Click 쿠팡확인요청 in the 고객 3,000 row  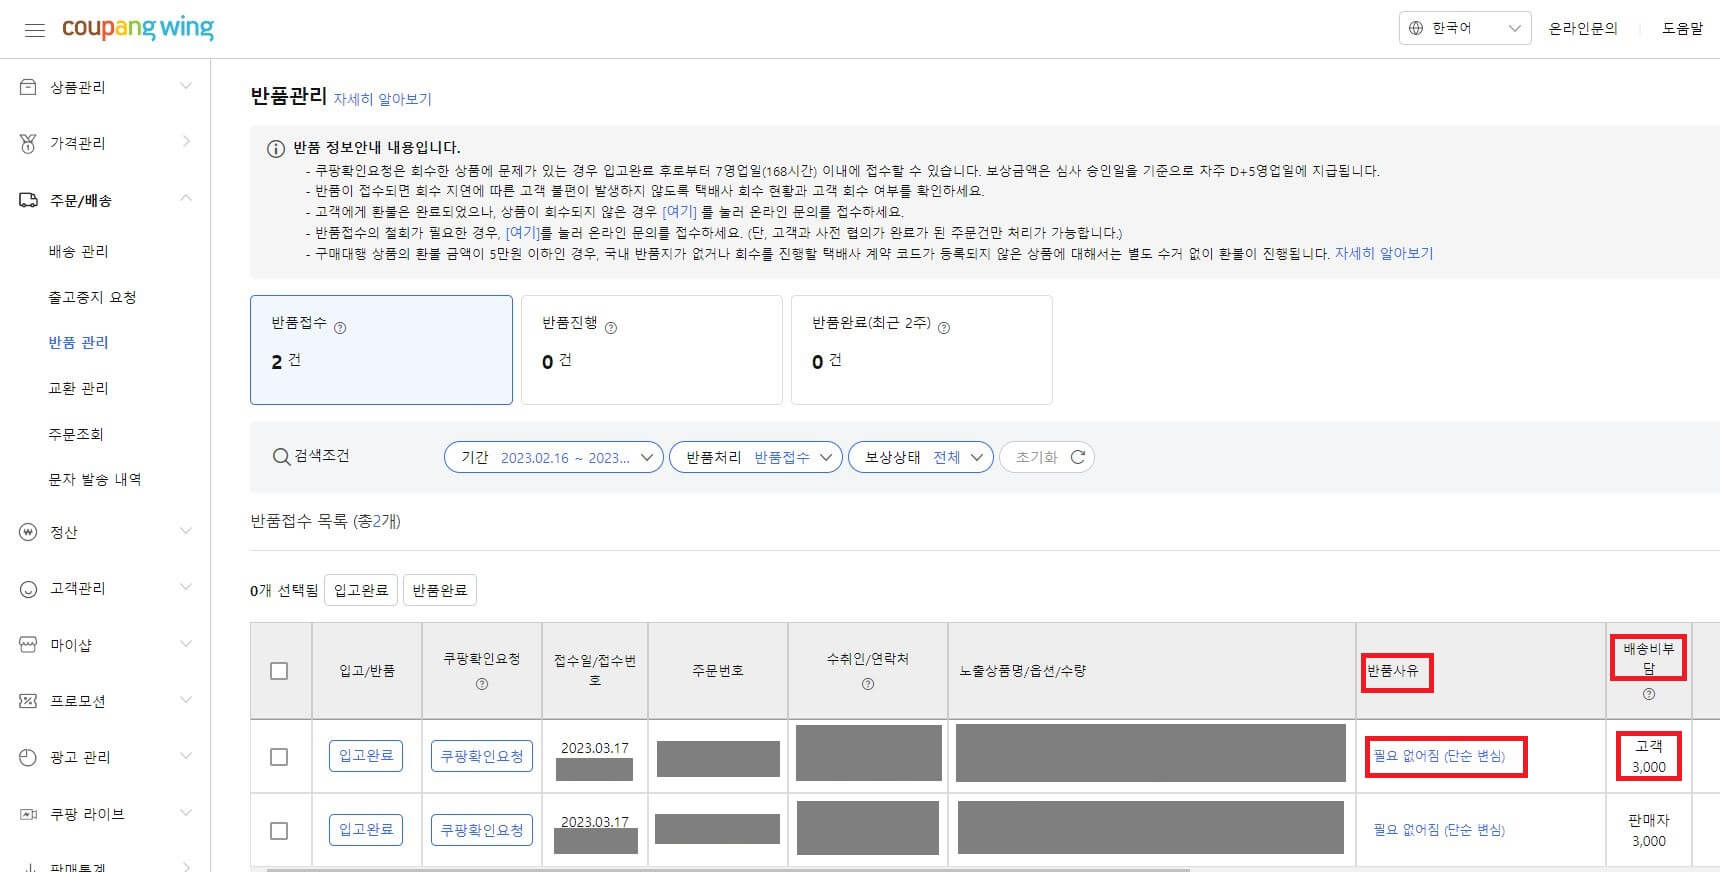click(x=482, y=756)
